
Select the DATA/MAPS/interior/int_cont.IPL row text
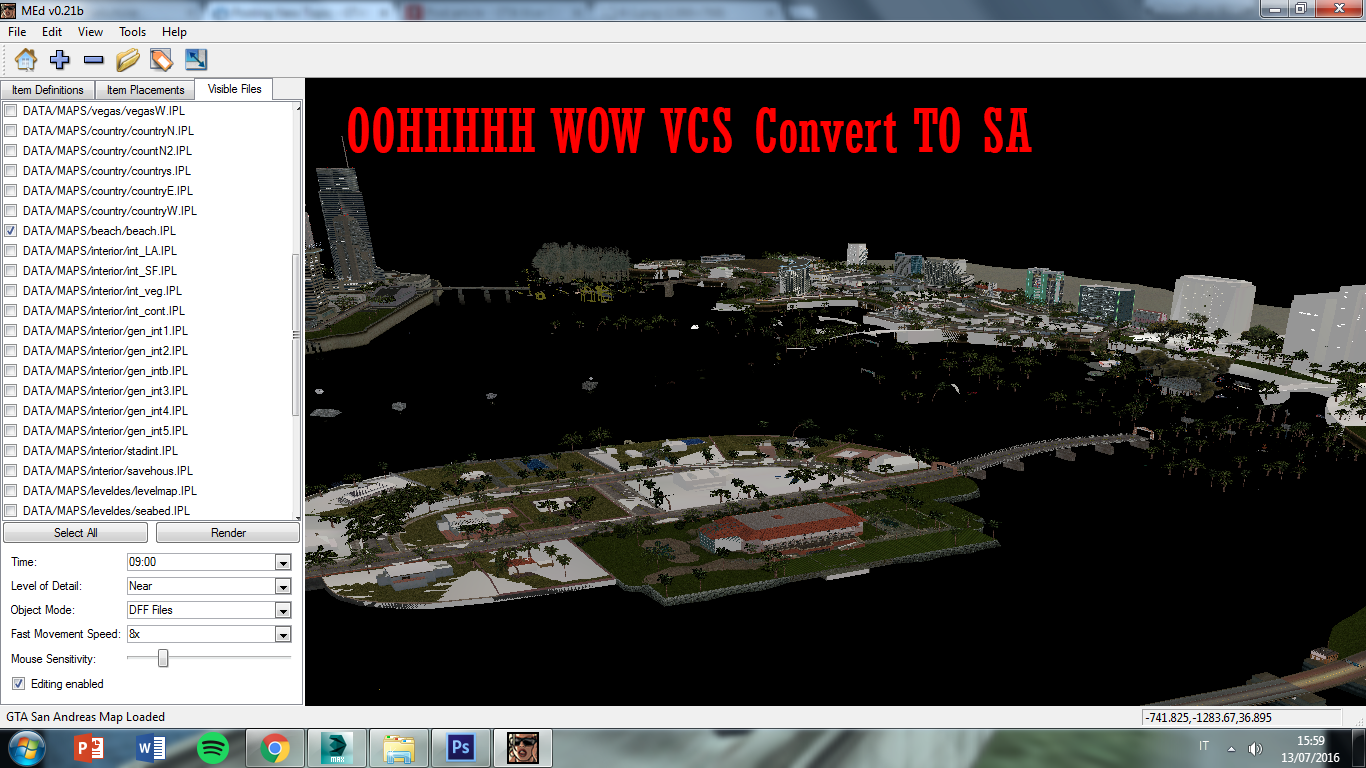(x=104, y=311)
